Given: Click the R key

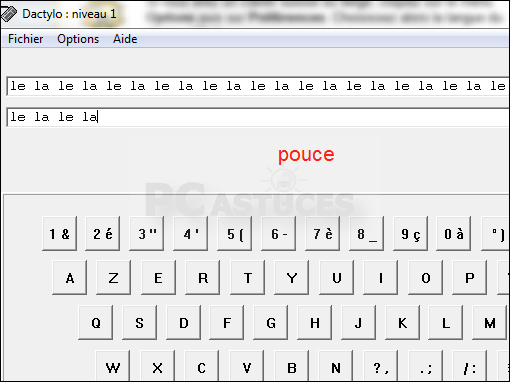Looking at the screenshot, I should coord(203,278).
